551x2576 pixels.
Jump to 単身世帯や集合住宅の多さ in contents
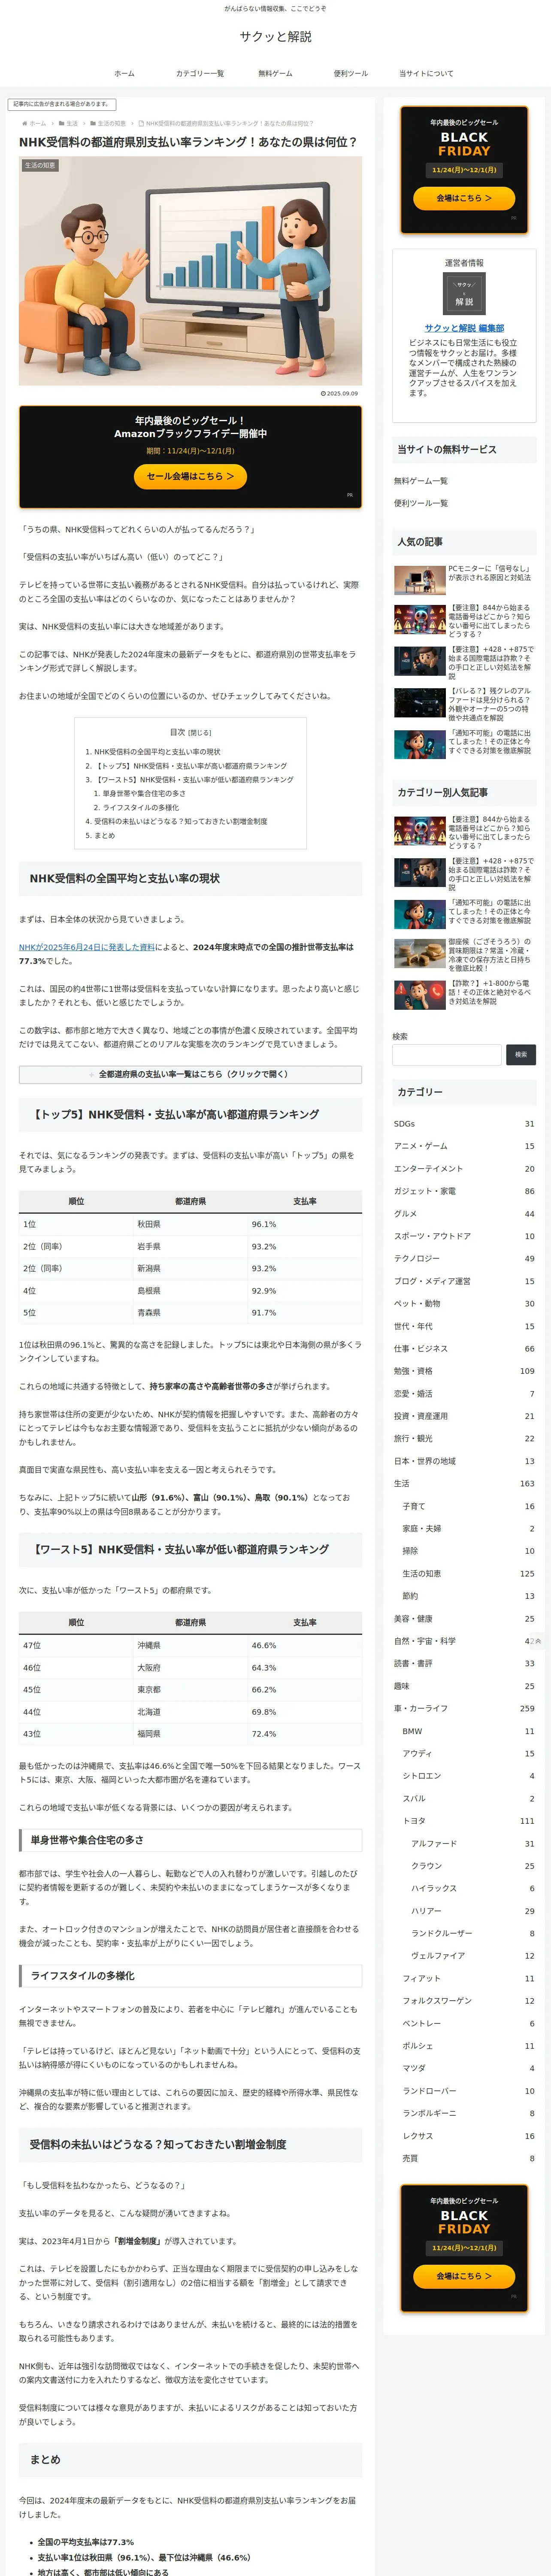point(144,793)
